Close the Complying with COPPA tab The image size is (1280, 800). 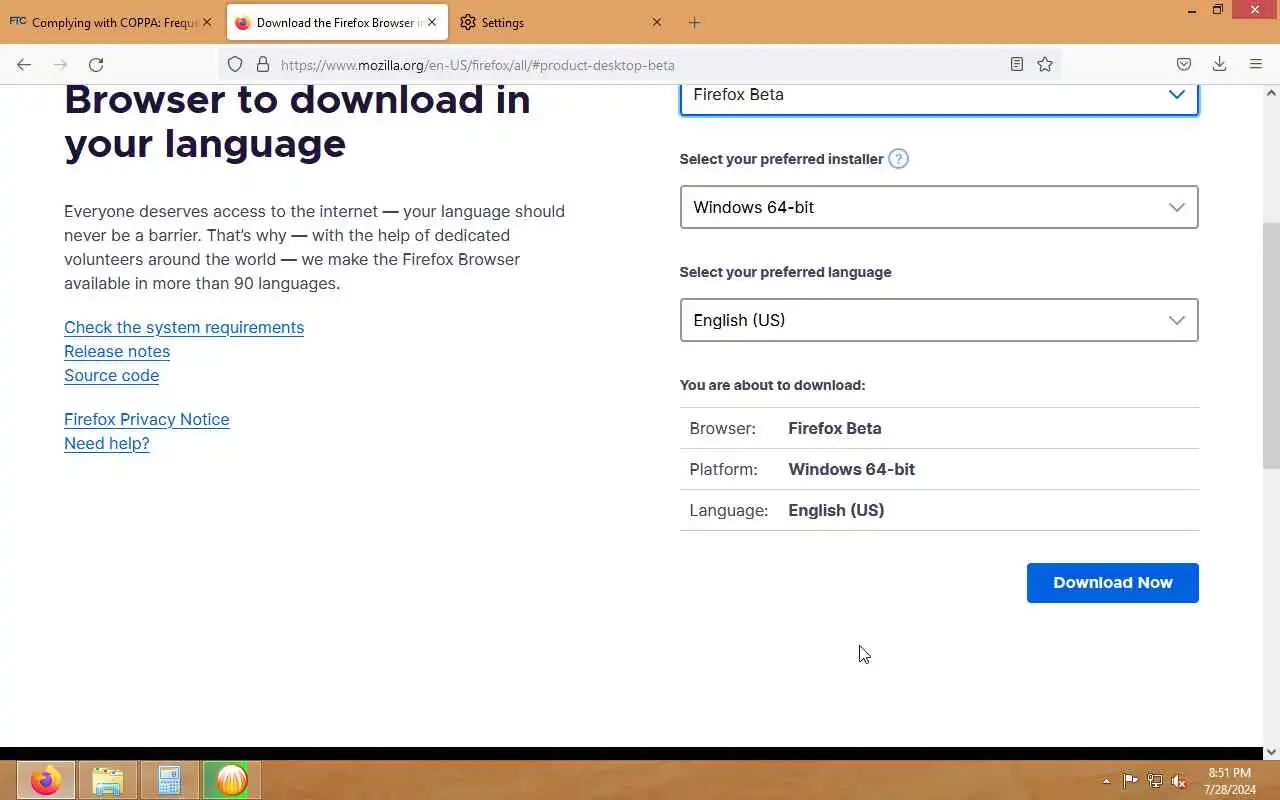(x=207, y=22)
